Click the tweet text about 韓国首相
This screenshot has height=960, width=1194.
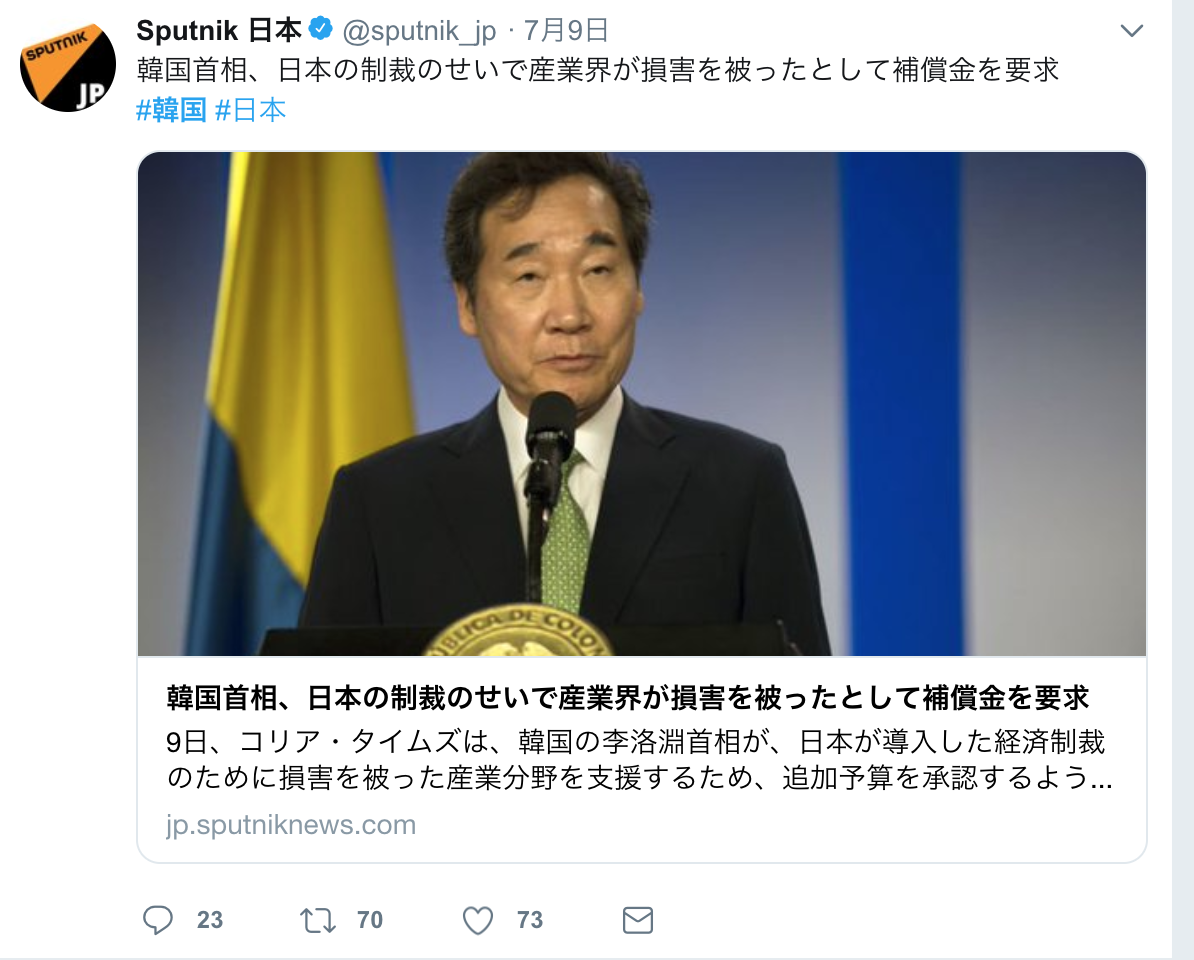point(598,70)
